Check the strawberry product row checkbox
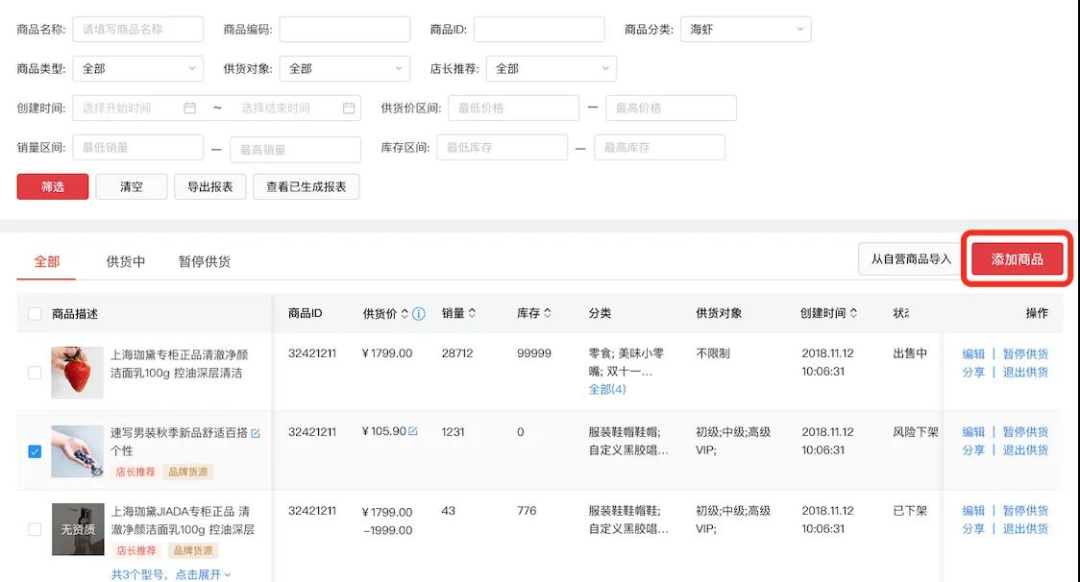 coord(34,372)
